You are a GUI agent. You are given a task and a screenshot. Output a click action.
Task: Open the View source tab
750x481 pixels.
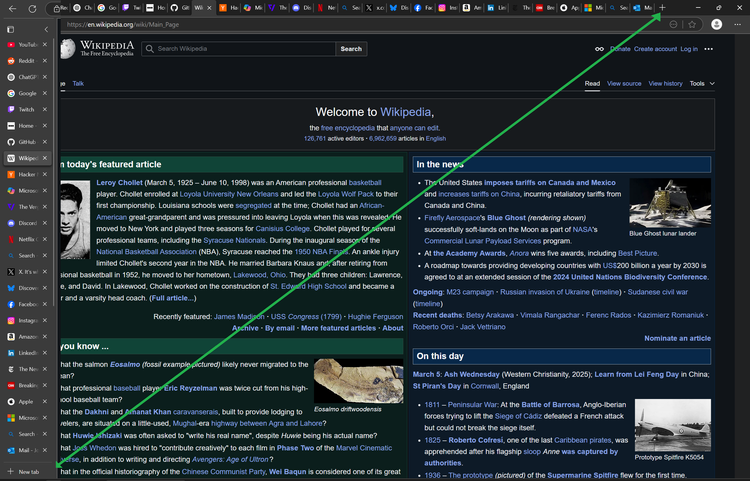[x=624, y=83]
